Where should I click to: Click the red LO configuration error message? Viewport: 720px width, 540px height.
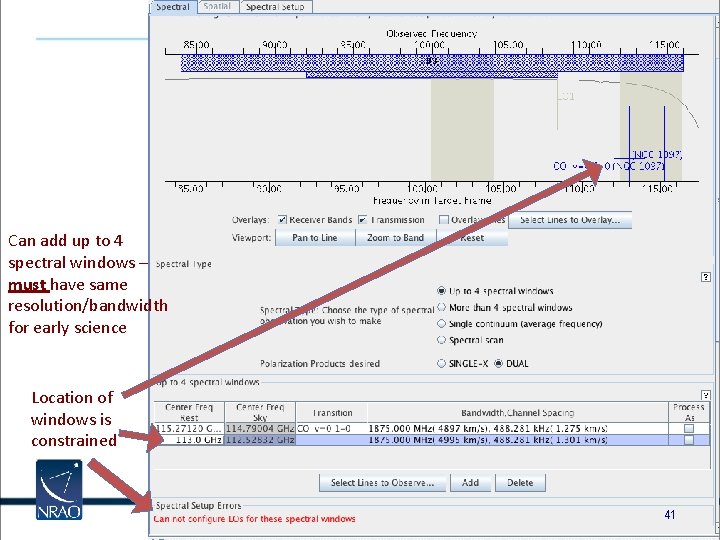[254, 519]
